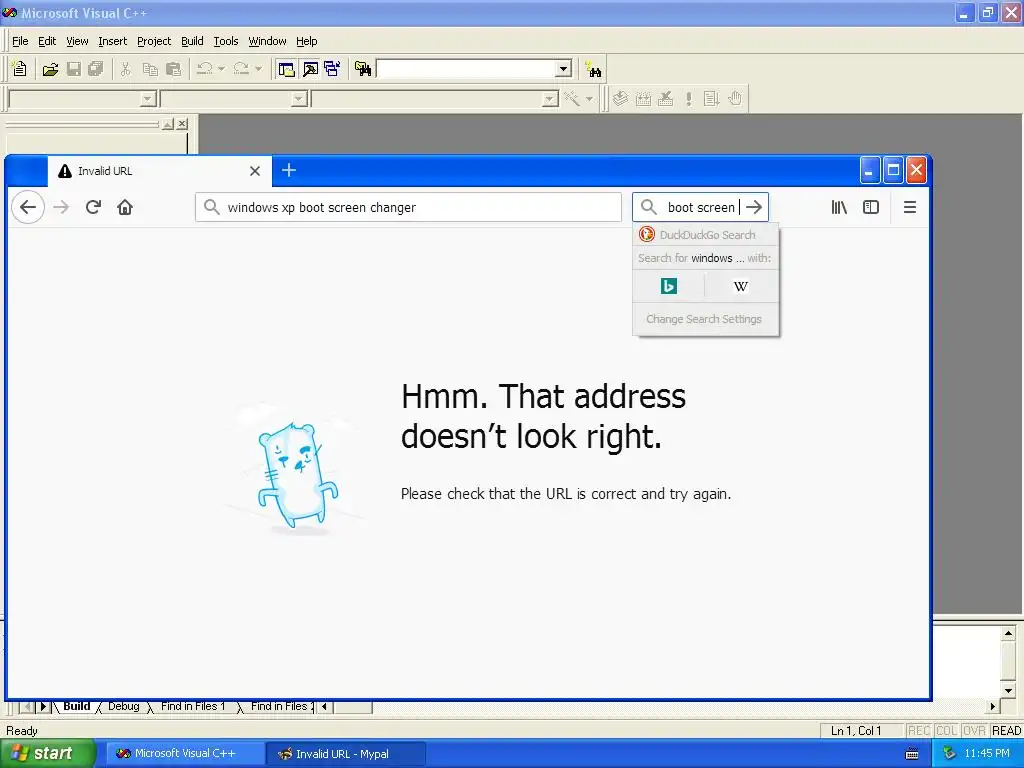Click the Copy icon in Visual C++ toolbar

tap(150, 69)
